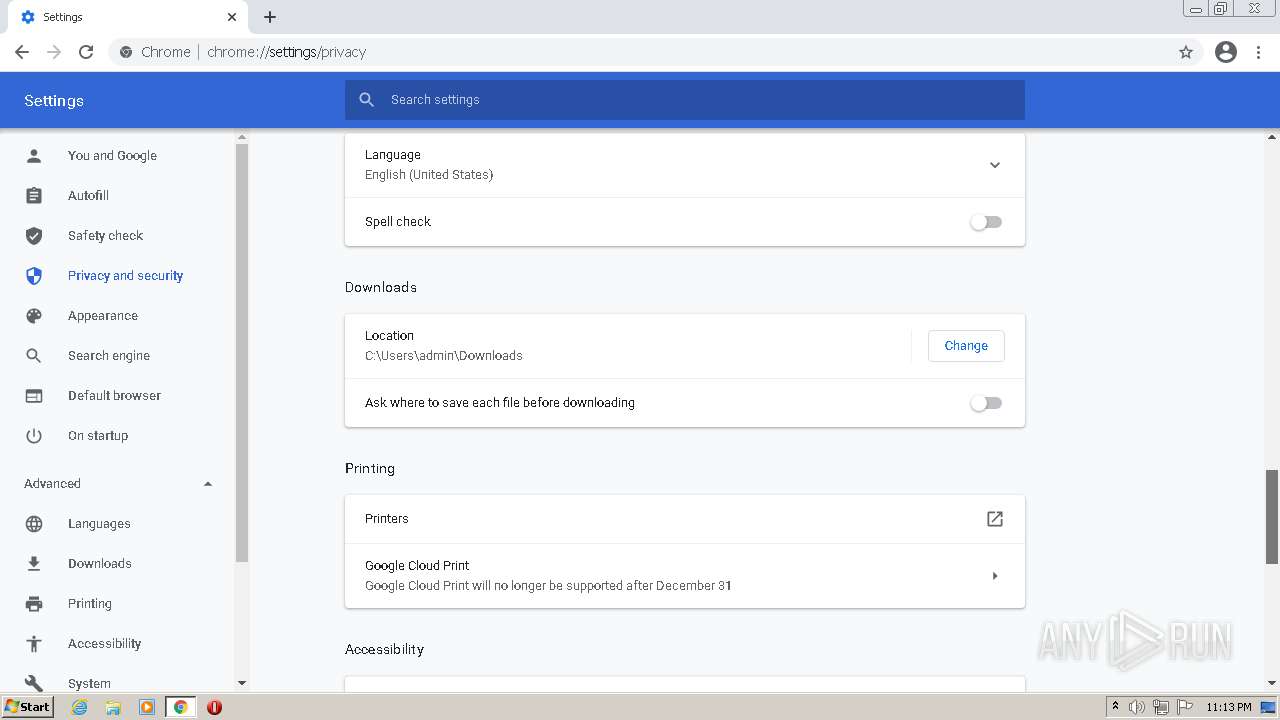Click the Appearance palette icon
This screenshot has width=1280, height=720.
[34, 316]
